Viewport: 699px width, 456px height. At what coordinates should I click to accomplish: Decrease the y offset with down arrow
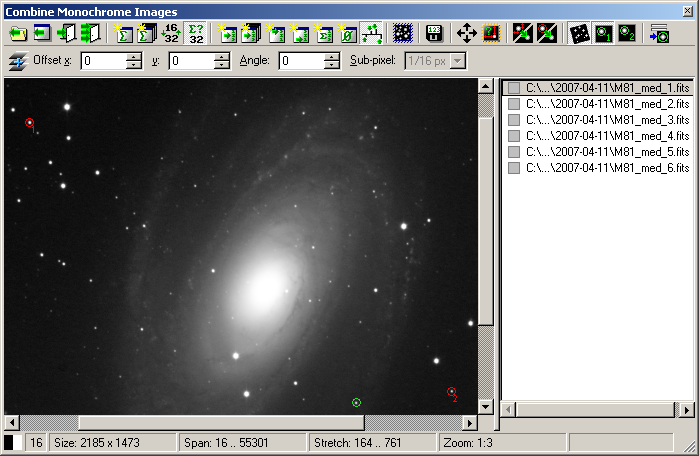pos(221,65)
